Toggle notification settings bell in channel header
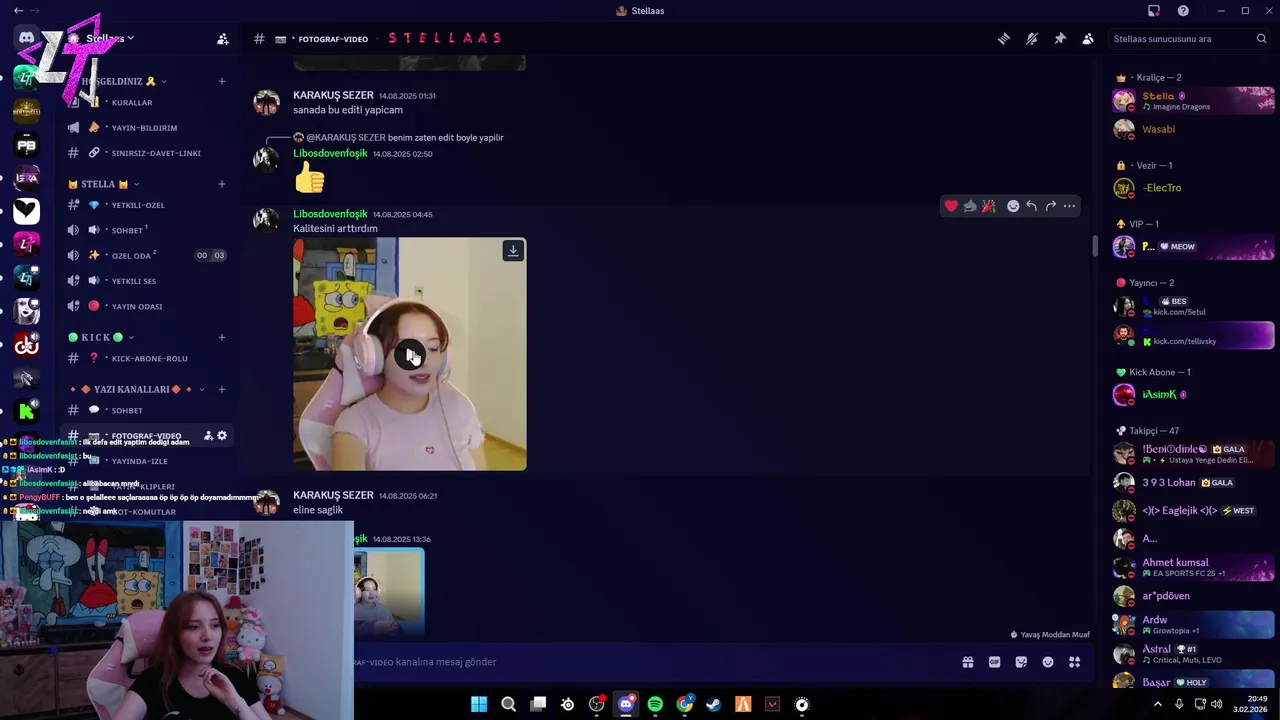This screenshot has width=1280, height=720. coord(1032,39)
